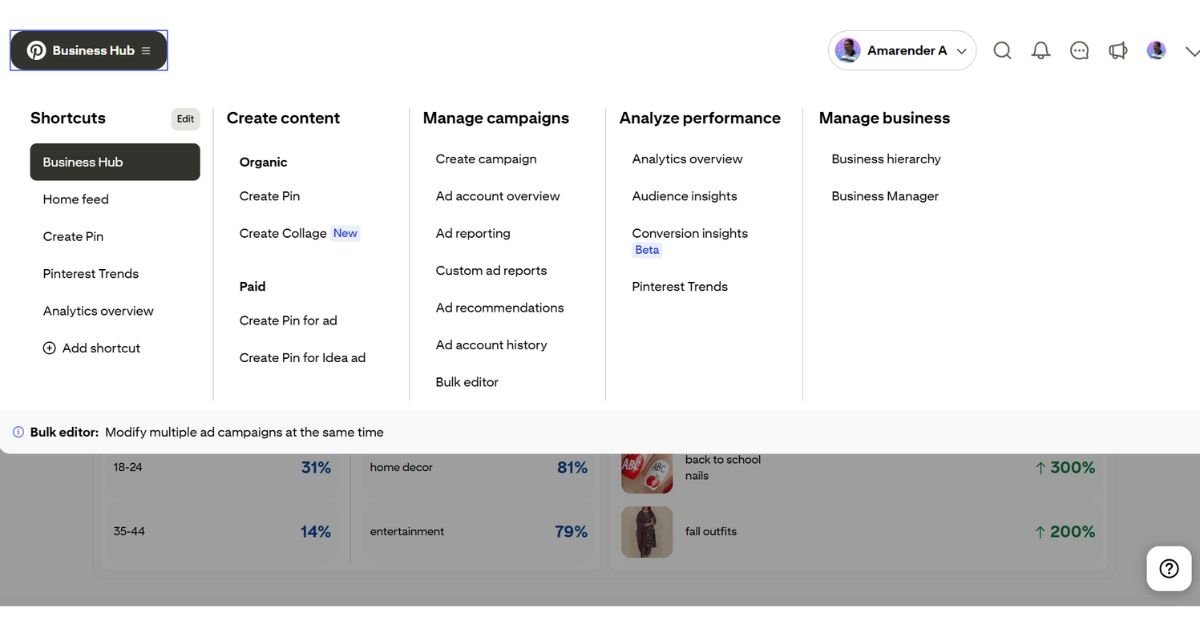Select Business Manager under Manage business
Image resolution: width=1200 pixels, height=628 pixels.
885,195
